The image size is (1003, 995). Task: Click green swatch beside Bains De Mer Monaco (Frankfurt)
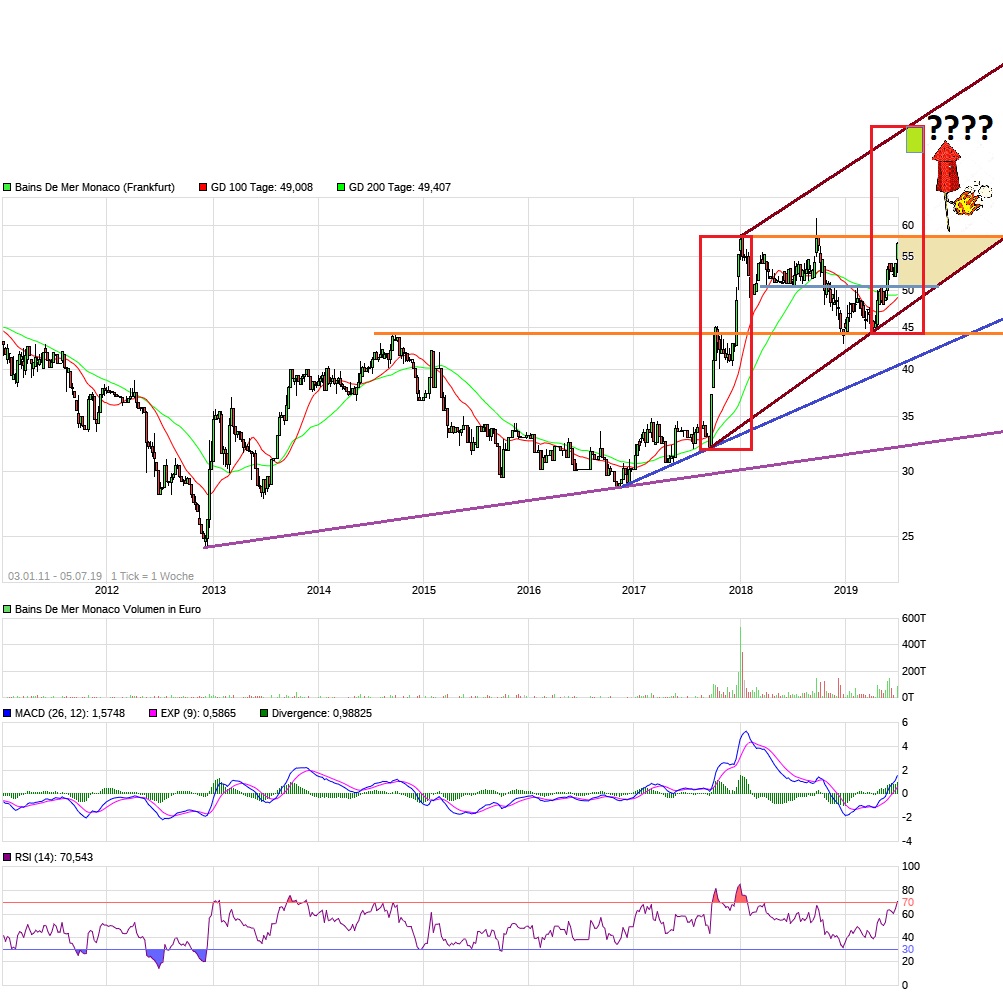coord(7,187)
